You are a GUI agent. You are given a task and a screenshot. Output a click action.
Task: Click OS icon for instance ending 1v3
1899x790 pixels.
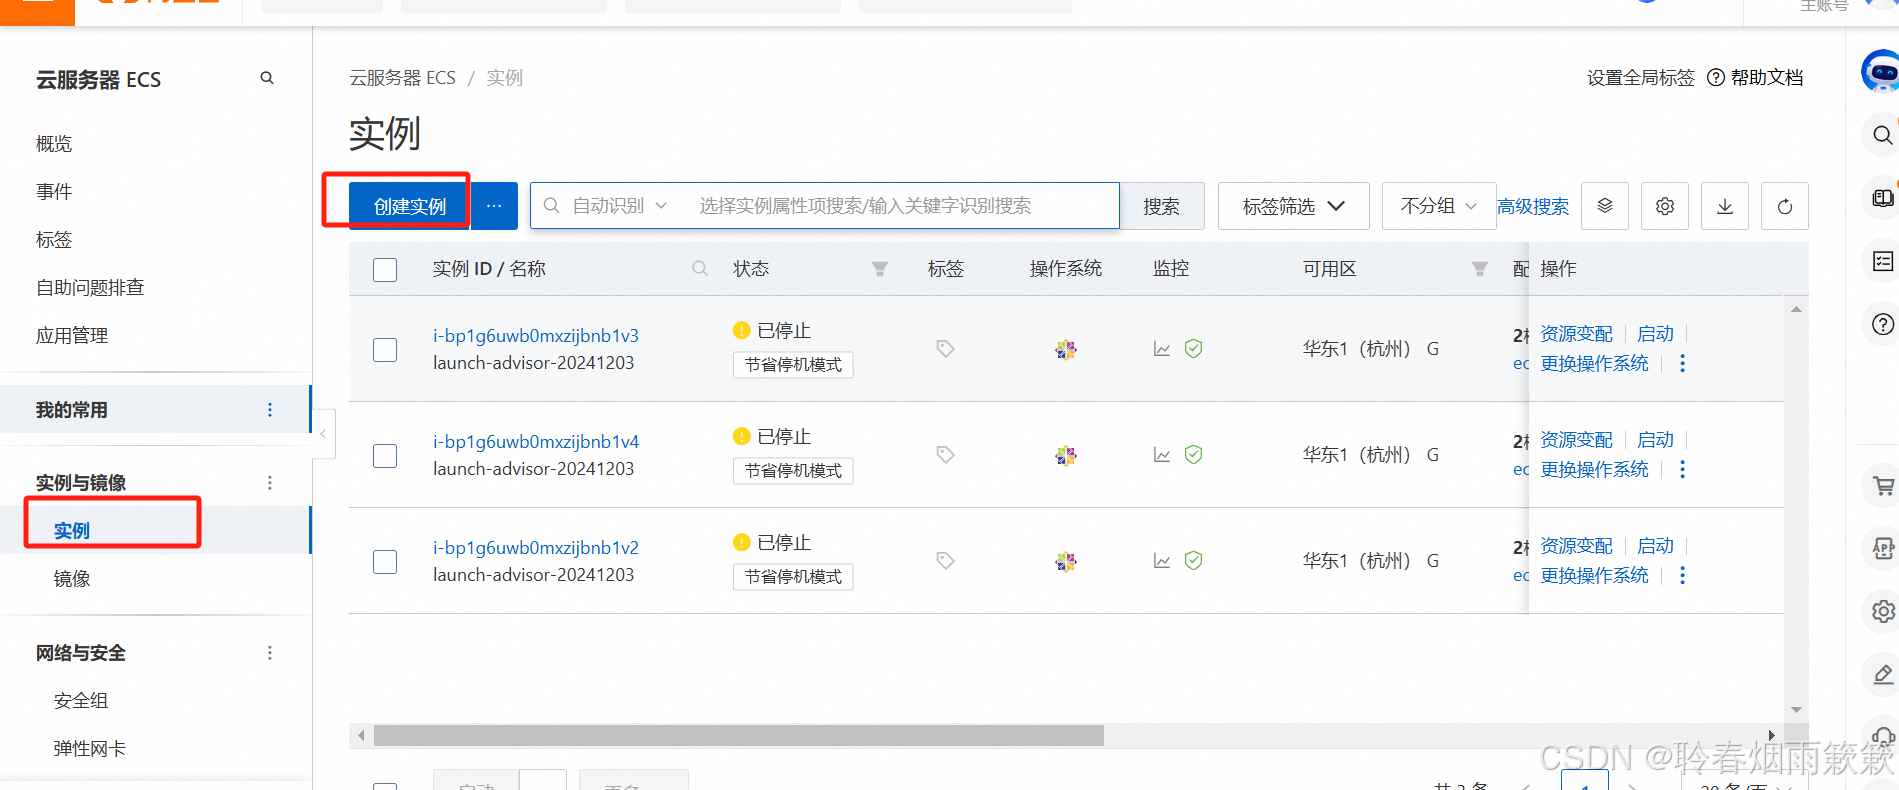(1066, 349)
